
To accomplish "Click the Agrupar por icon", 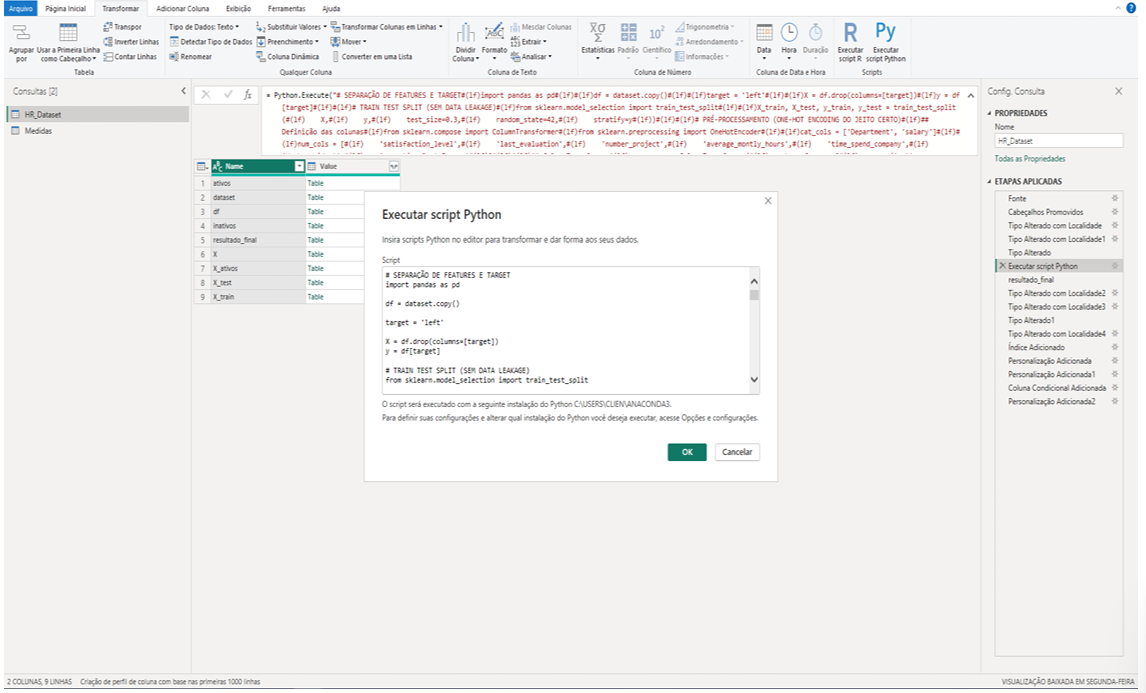I will pos(21,32).
